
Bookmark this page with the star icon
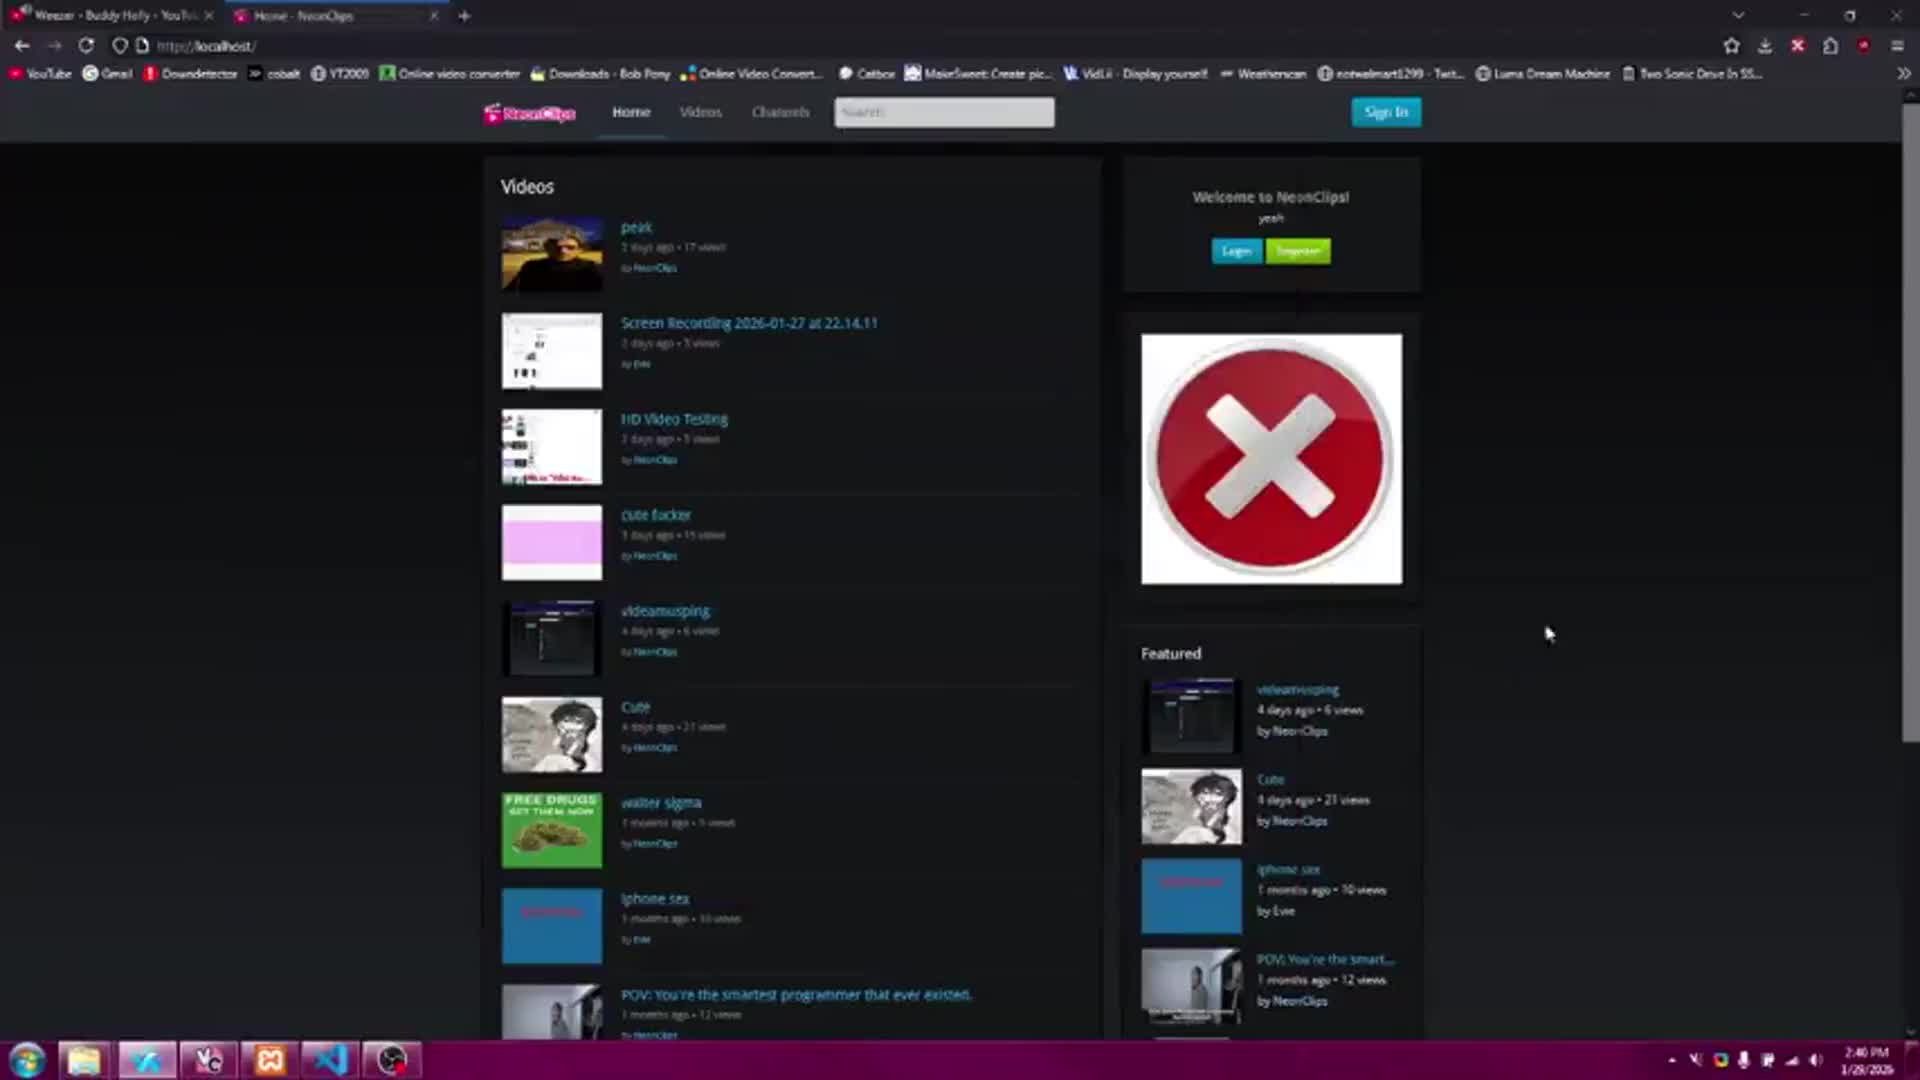pyautogui.click(x=1732, y=46)
